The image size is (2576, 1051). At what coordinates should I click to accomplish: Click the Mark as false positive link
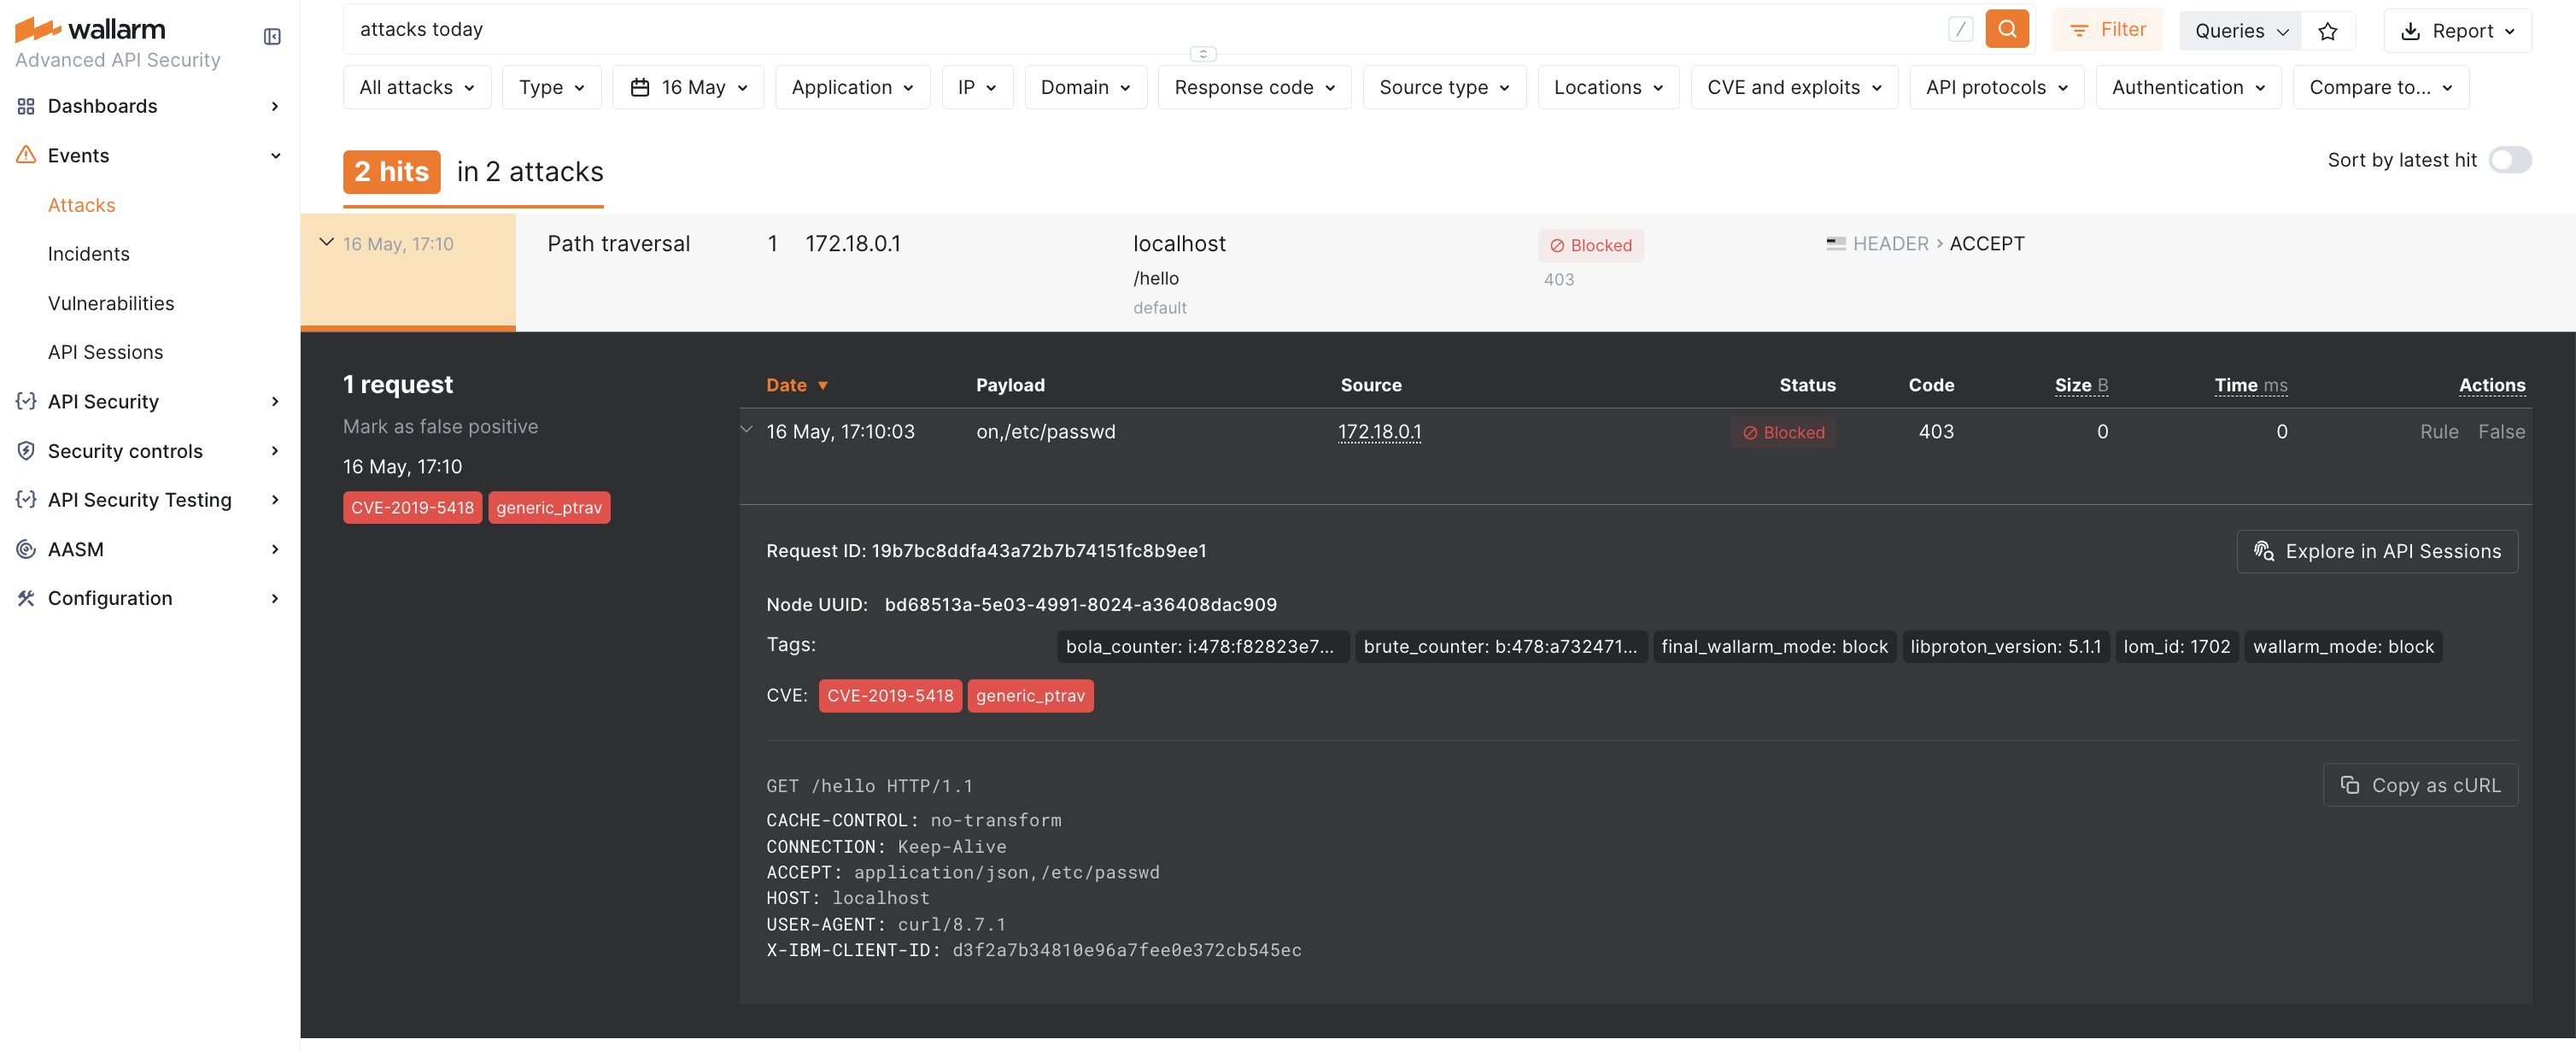pyautogui.click(x=440, y=426)
